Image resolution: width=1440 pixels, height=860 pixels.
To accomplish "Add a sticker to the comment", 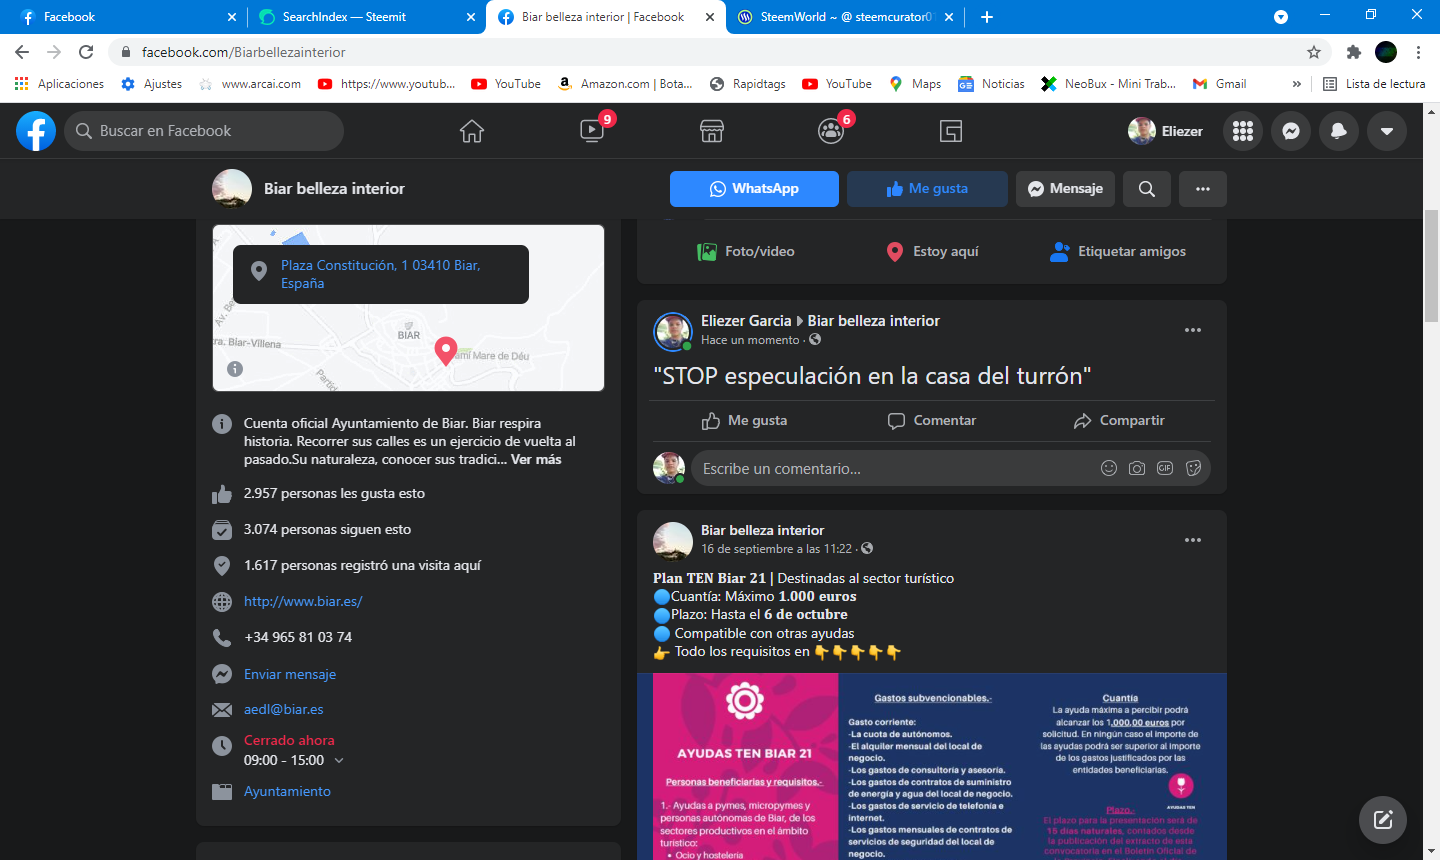I will point(1193,468).
